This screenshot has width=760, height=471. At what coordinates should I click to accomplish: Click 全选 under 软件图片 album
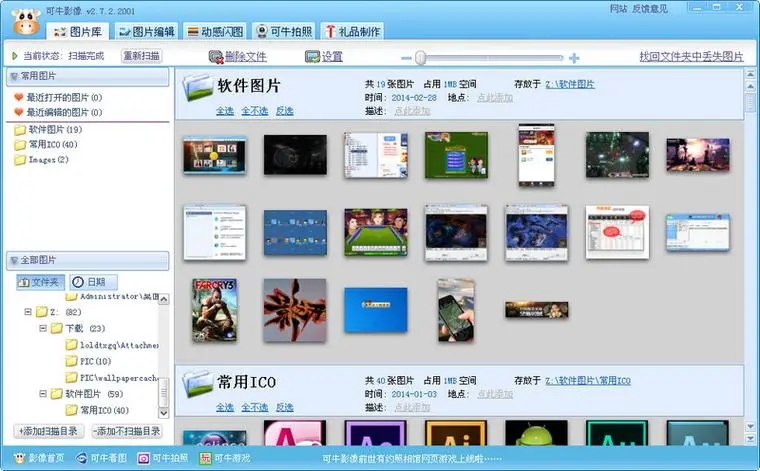[x=224, y=111]
